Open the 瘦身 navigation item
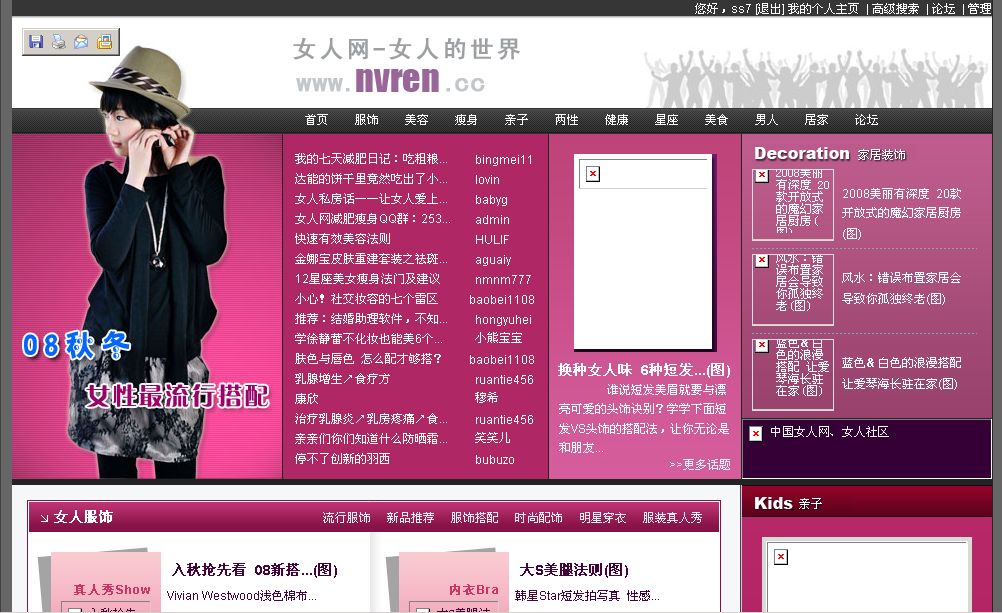The height and width of the screenshot is (613, 1002). tap(466, 120)
